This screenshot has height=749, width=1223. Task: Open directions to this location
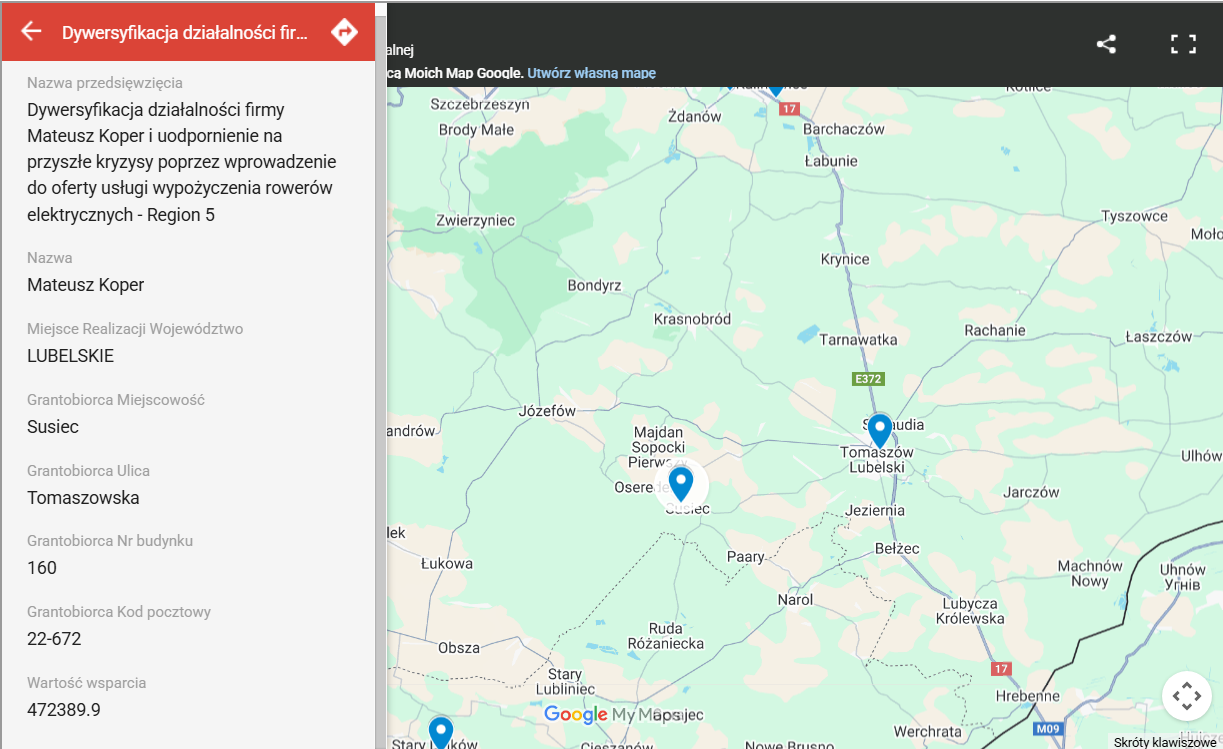pos(344,32)
